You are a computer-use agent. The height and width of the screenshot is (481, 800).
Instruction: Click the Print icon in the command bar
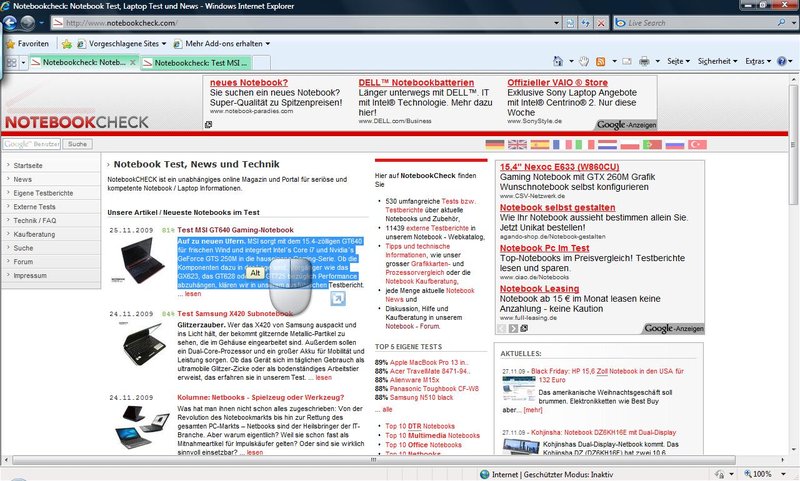(644, 61)
